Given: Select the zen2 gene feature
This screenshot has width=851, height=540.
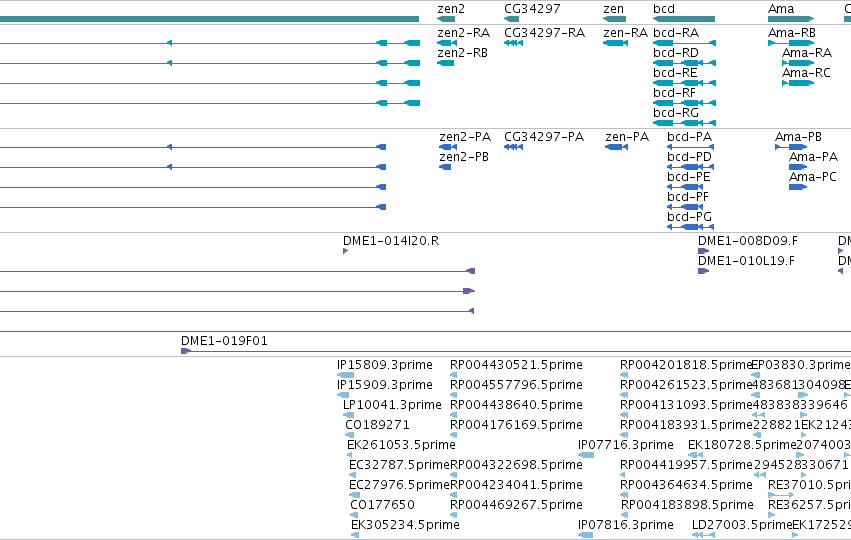Looking at the screenshot, I should click(446, 19).
